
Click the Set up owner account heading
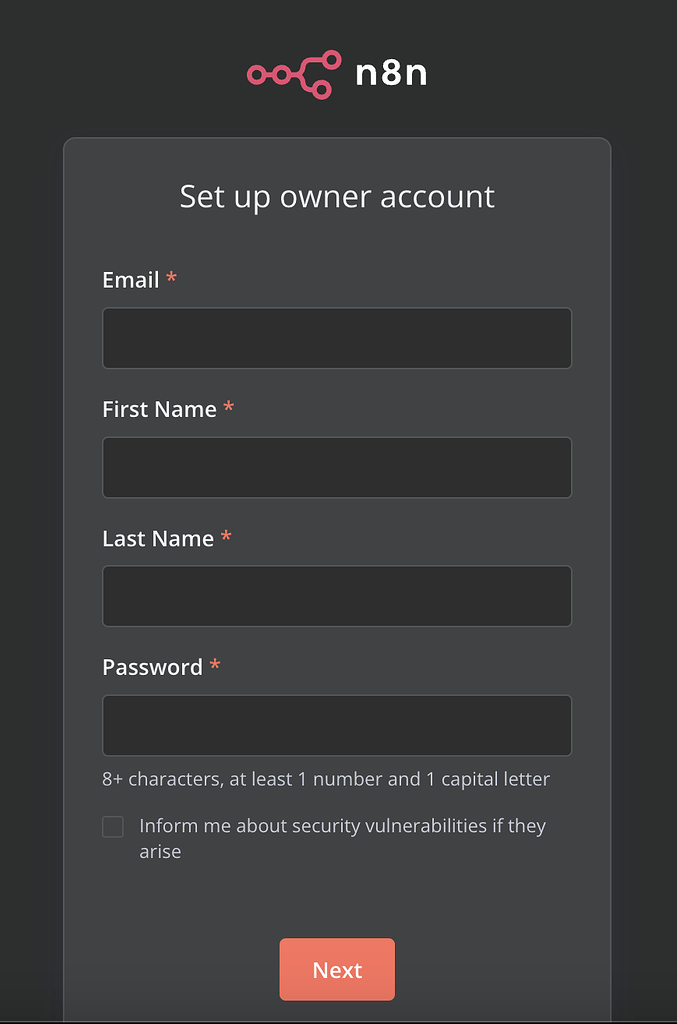point(337,196)
